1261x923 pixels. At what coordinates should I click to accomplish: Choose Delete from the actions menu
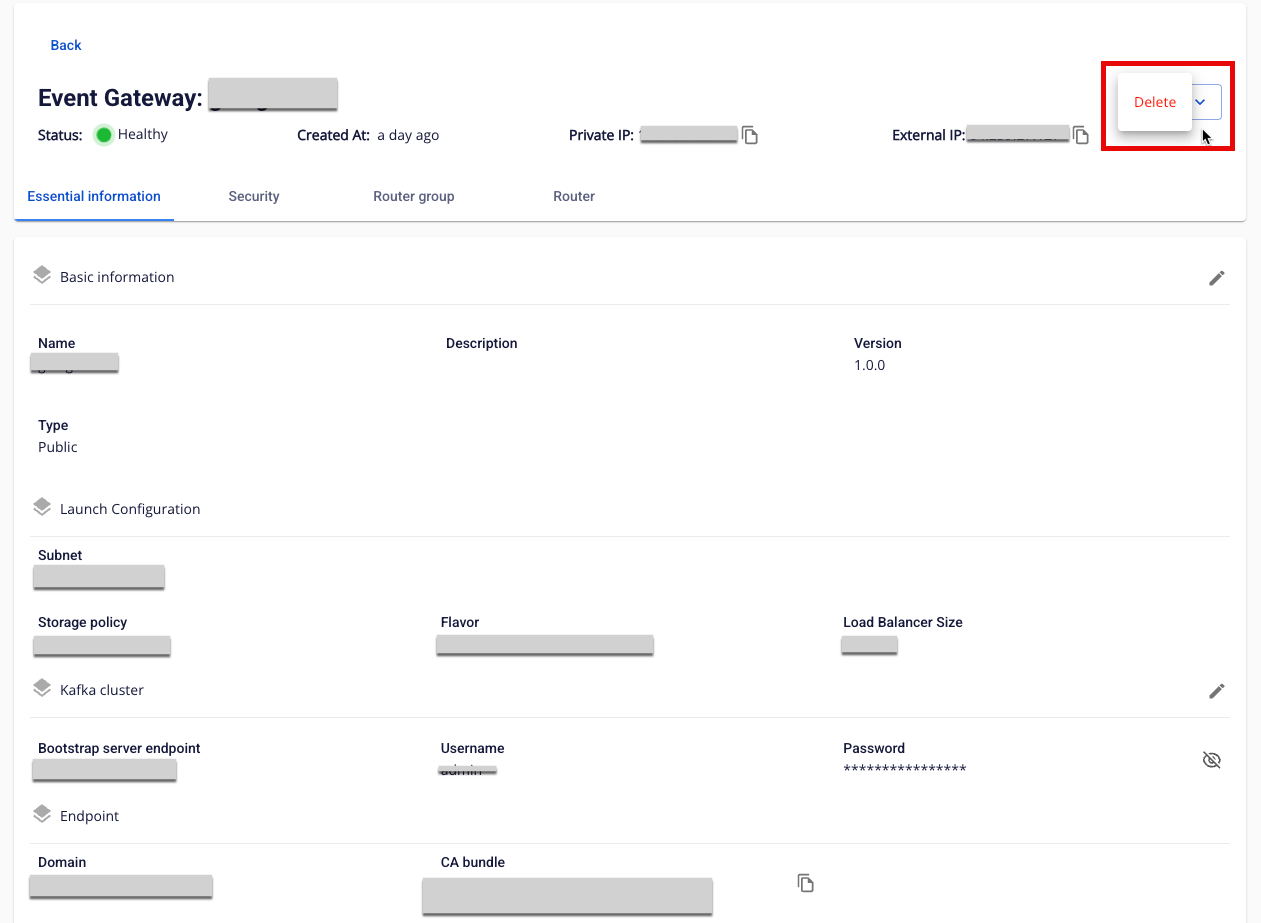(x=1155, y=102)
